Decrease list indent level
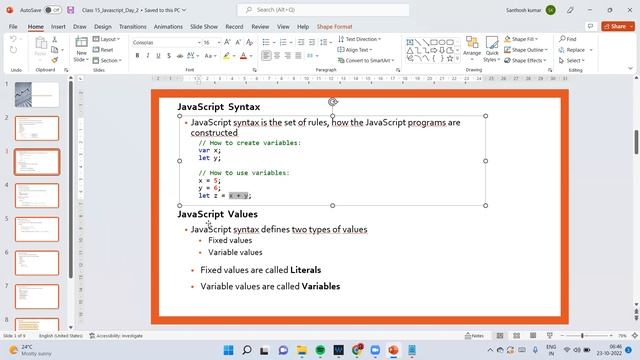 point(301,42)
